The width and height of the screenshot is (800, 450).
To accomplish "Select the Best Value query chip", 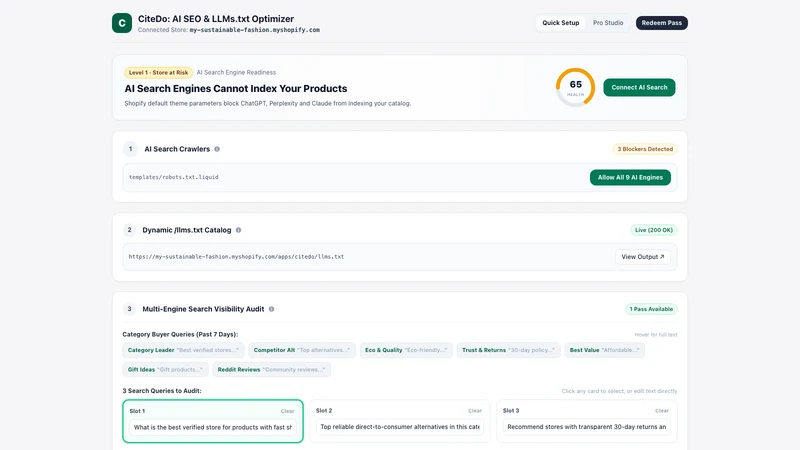I will [x=605, y=350].
